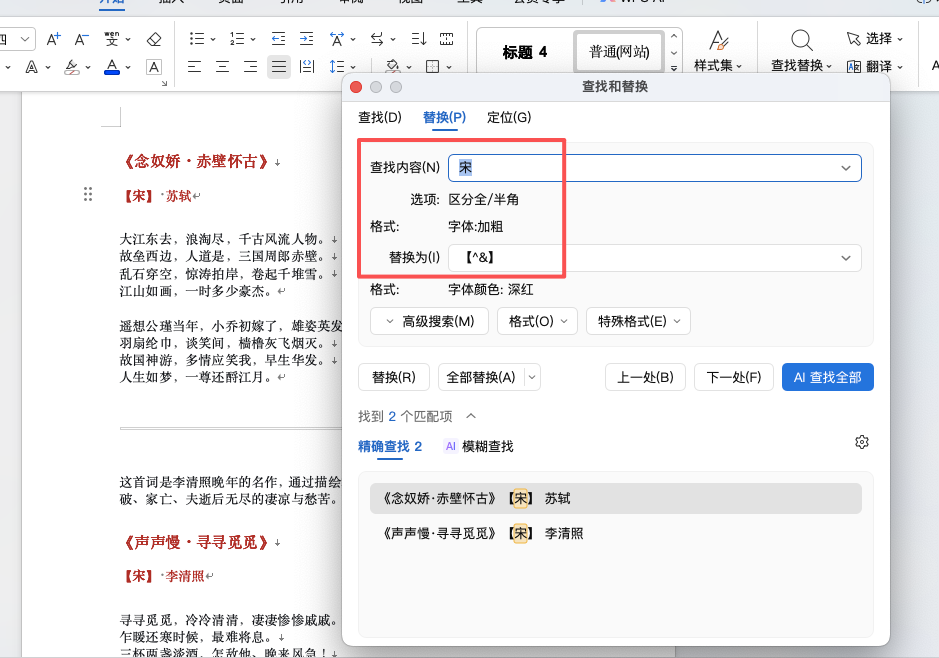Click the Translate (翻译) tool

(874, 66)
